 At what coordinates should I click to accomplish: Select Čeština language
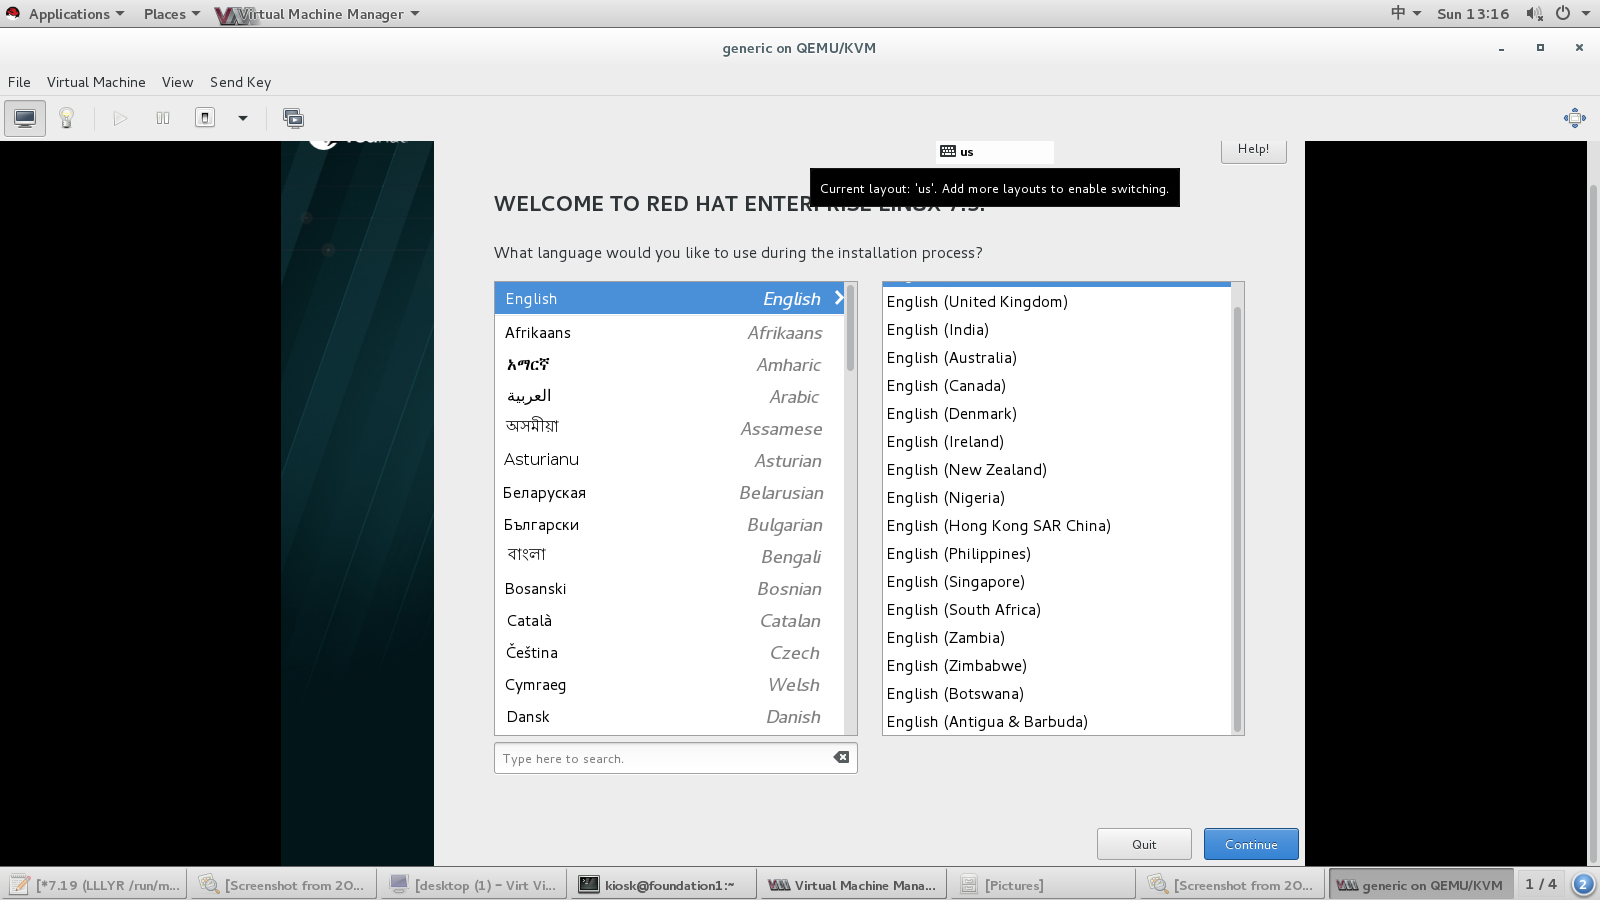point(669,652)
